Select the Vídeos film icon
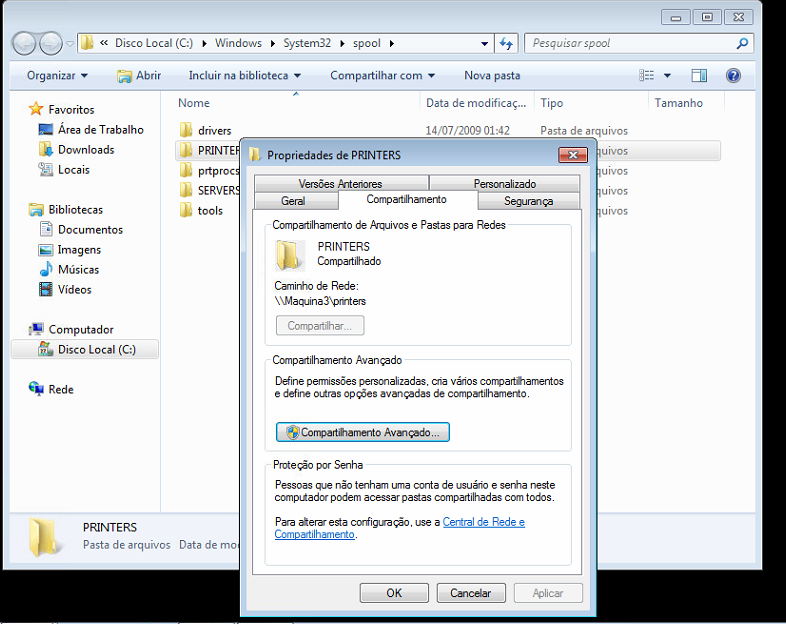The height and width of the screenshot is (624, 786). 46,289
